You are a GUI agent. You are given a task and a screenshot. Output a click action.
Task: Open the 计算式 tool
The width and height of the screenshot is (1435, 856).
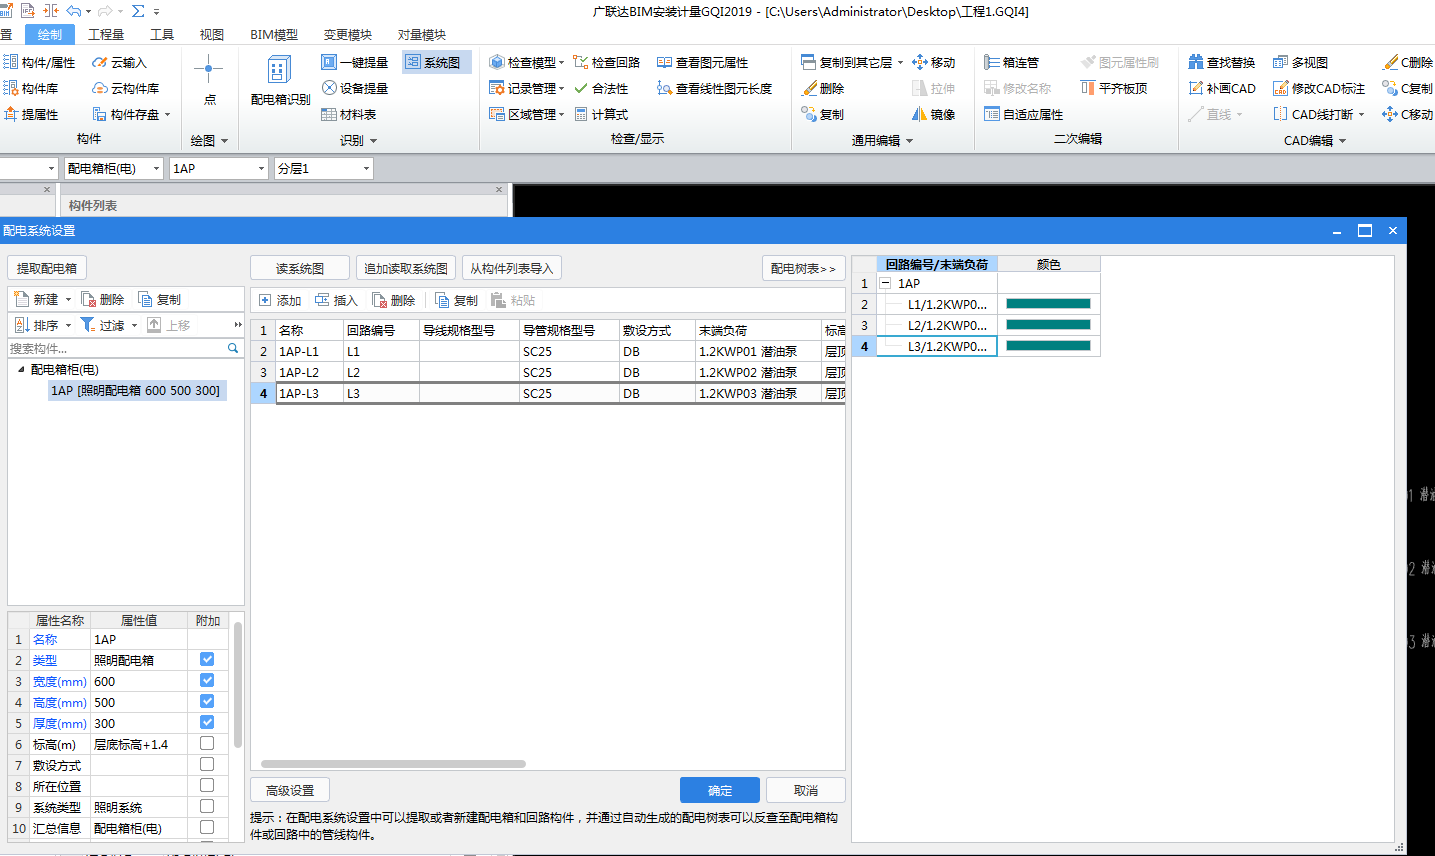point(601,114)
